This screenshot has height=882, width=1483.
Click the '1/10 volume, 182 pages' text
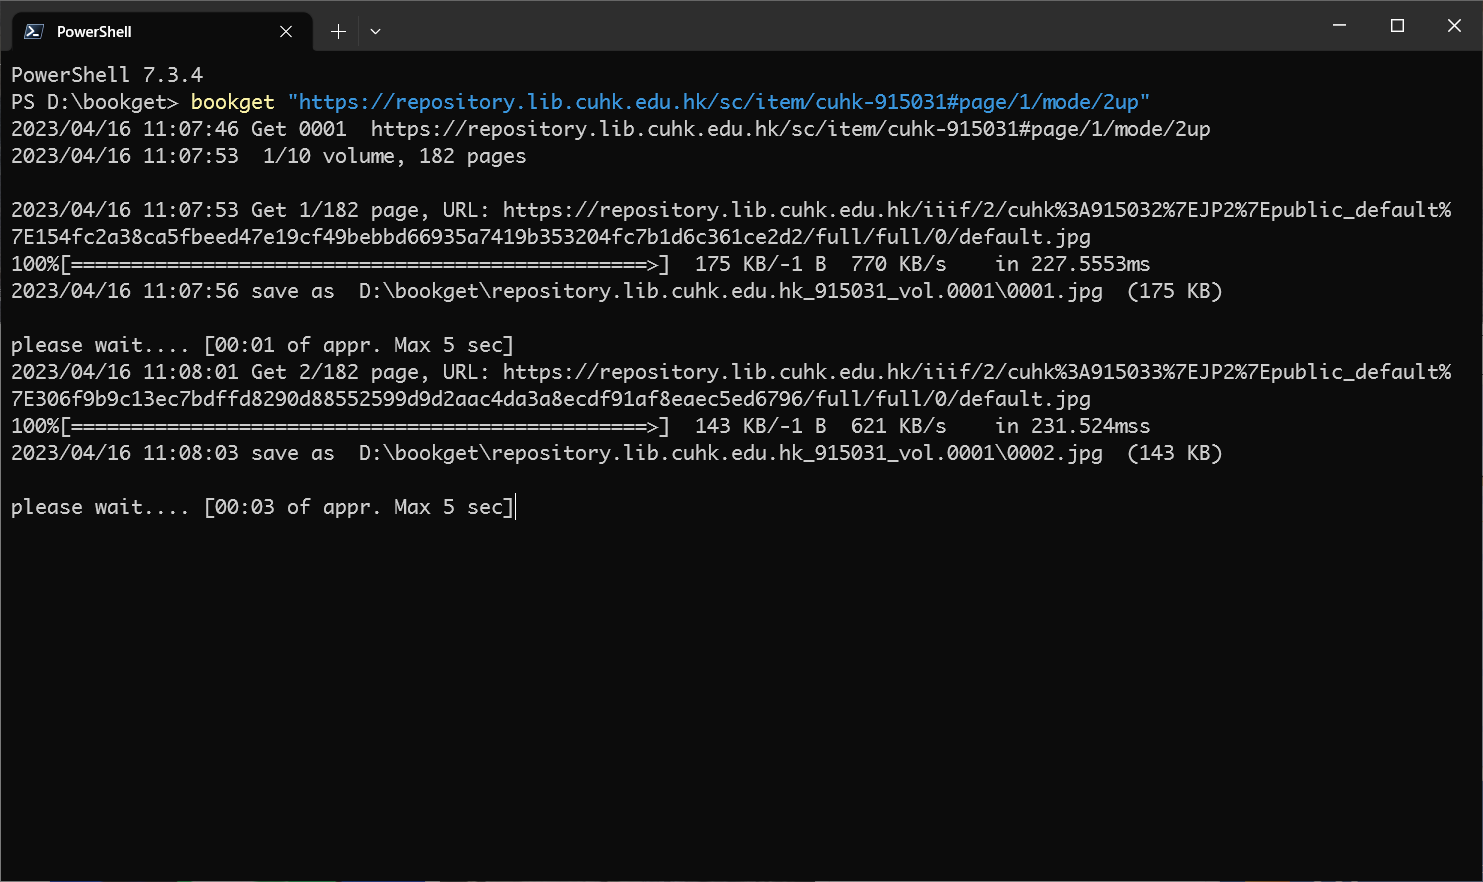pyautogui.click(x=394, y=156)
